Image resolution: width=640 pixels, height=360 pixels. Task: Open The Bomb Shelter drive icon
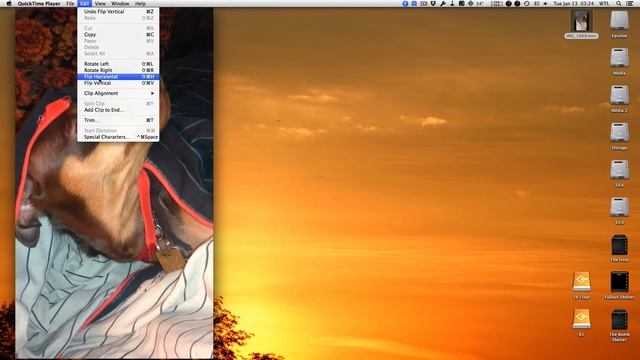pos(619,320)
